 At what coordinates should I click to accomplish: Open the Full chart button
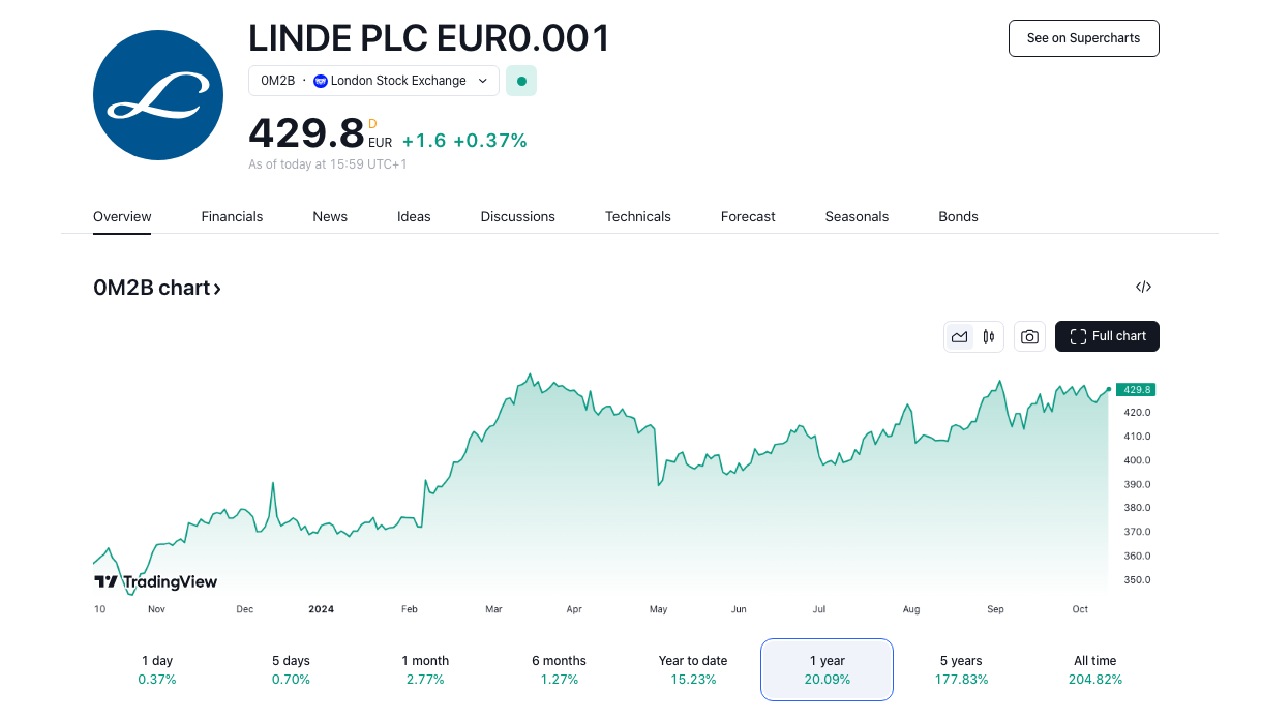[1107, 337]
